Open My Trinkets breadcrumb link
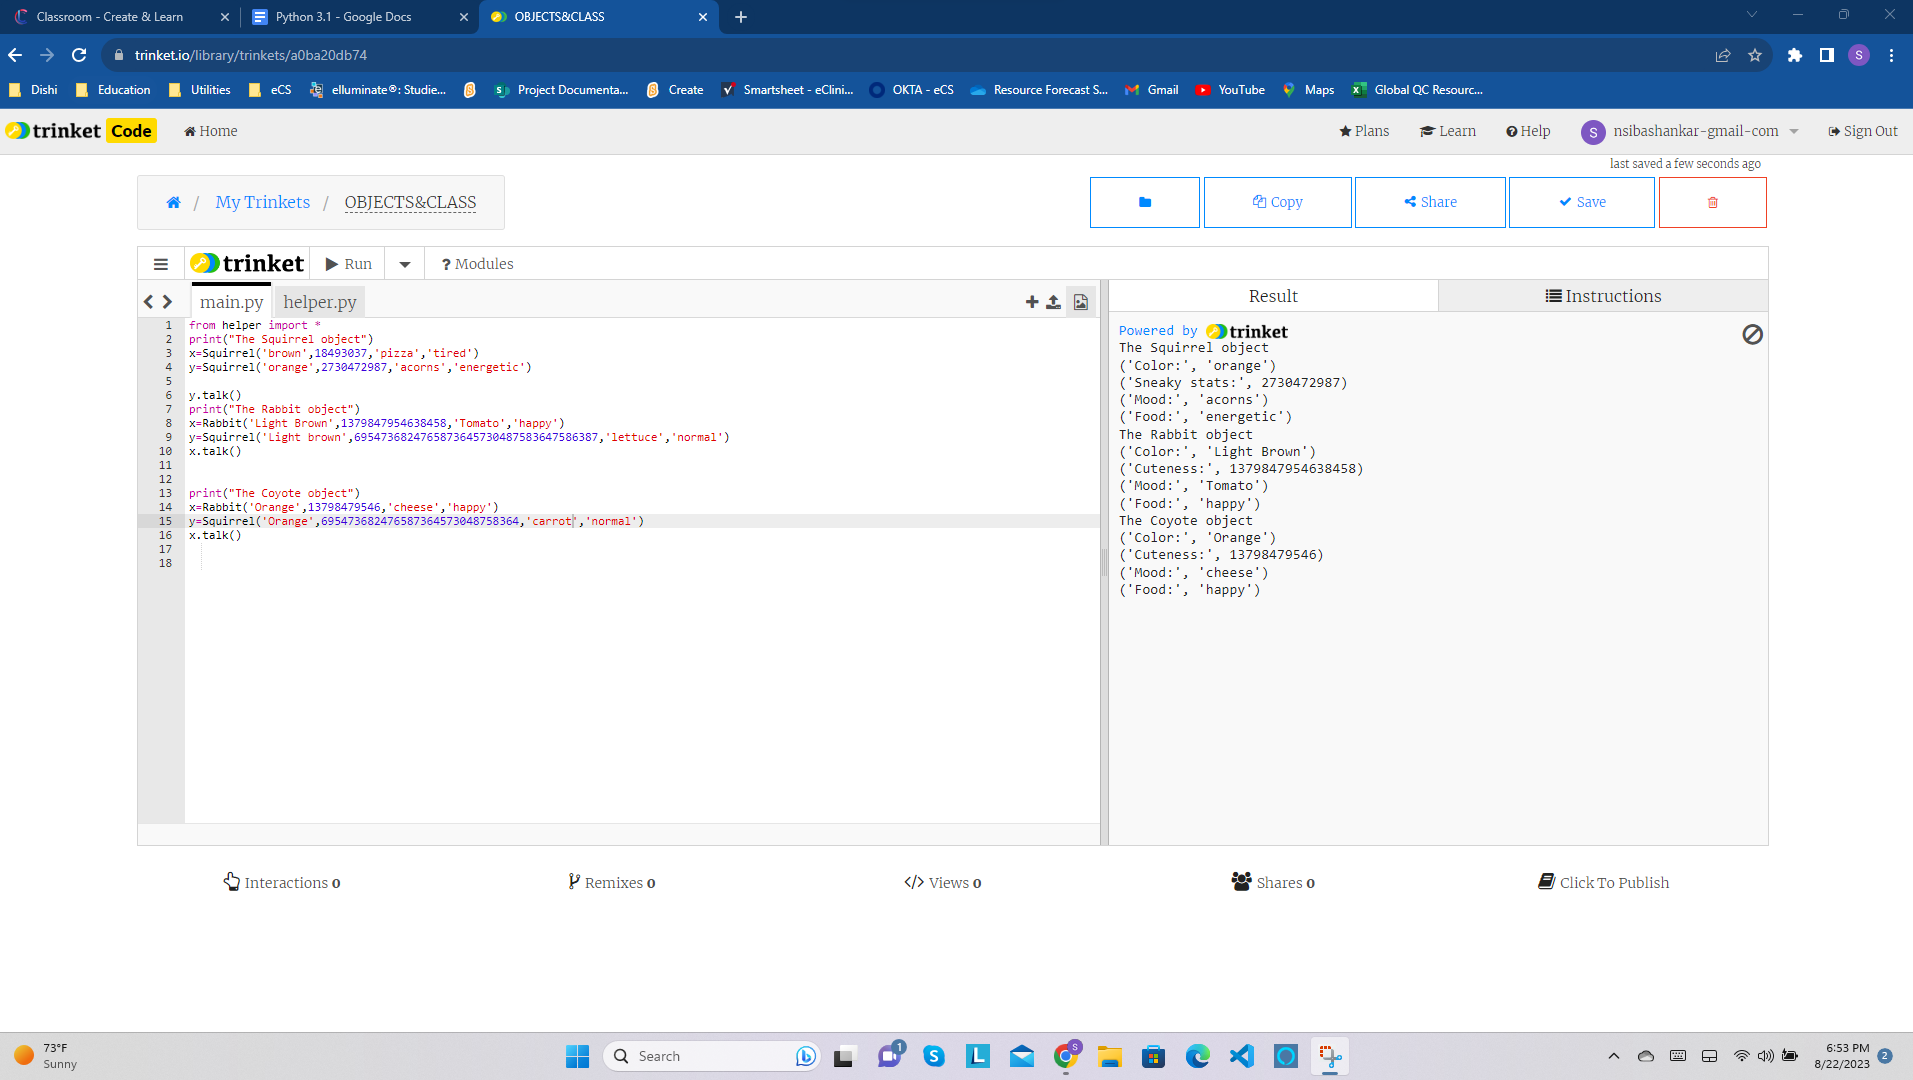 [x=263, y=202]
